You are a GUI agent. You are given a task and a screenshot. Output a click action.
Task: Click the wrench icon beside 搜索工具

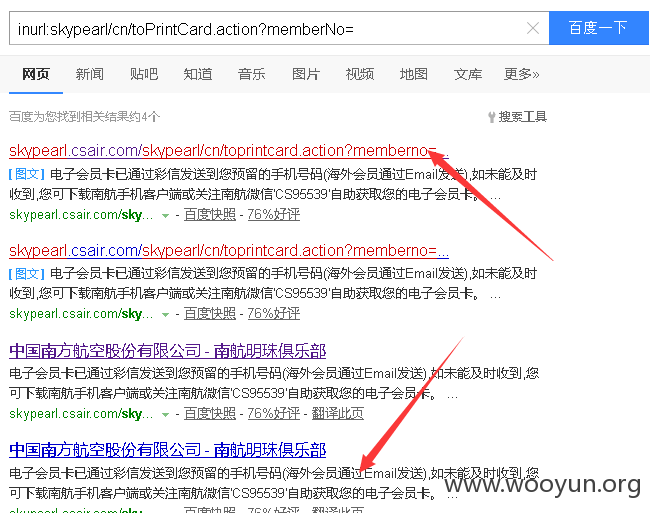492,117
